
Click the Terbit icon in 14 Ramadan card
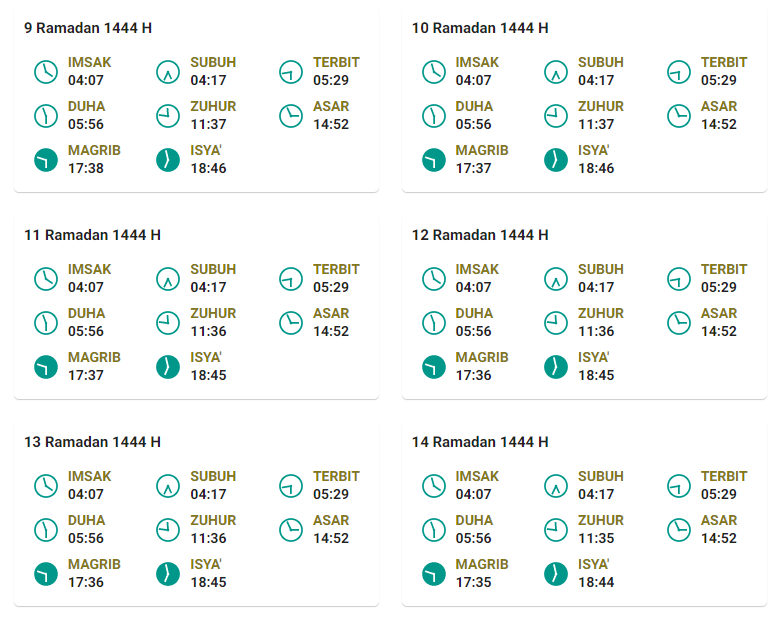coord(679,486)
